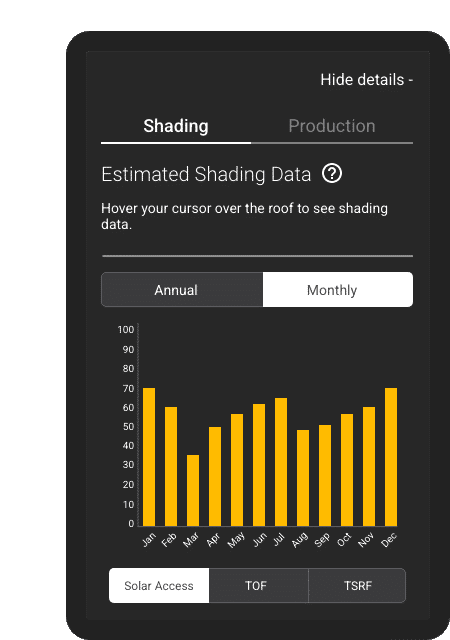Select the August bar in chart

pos(303,478)
